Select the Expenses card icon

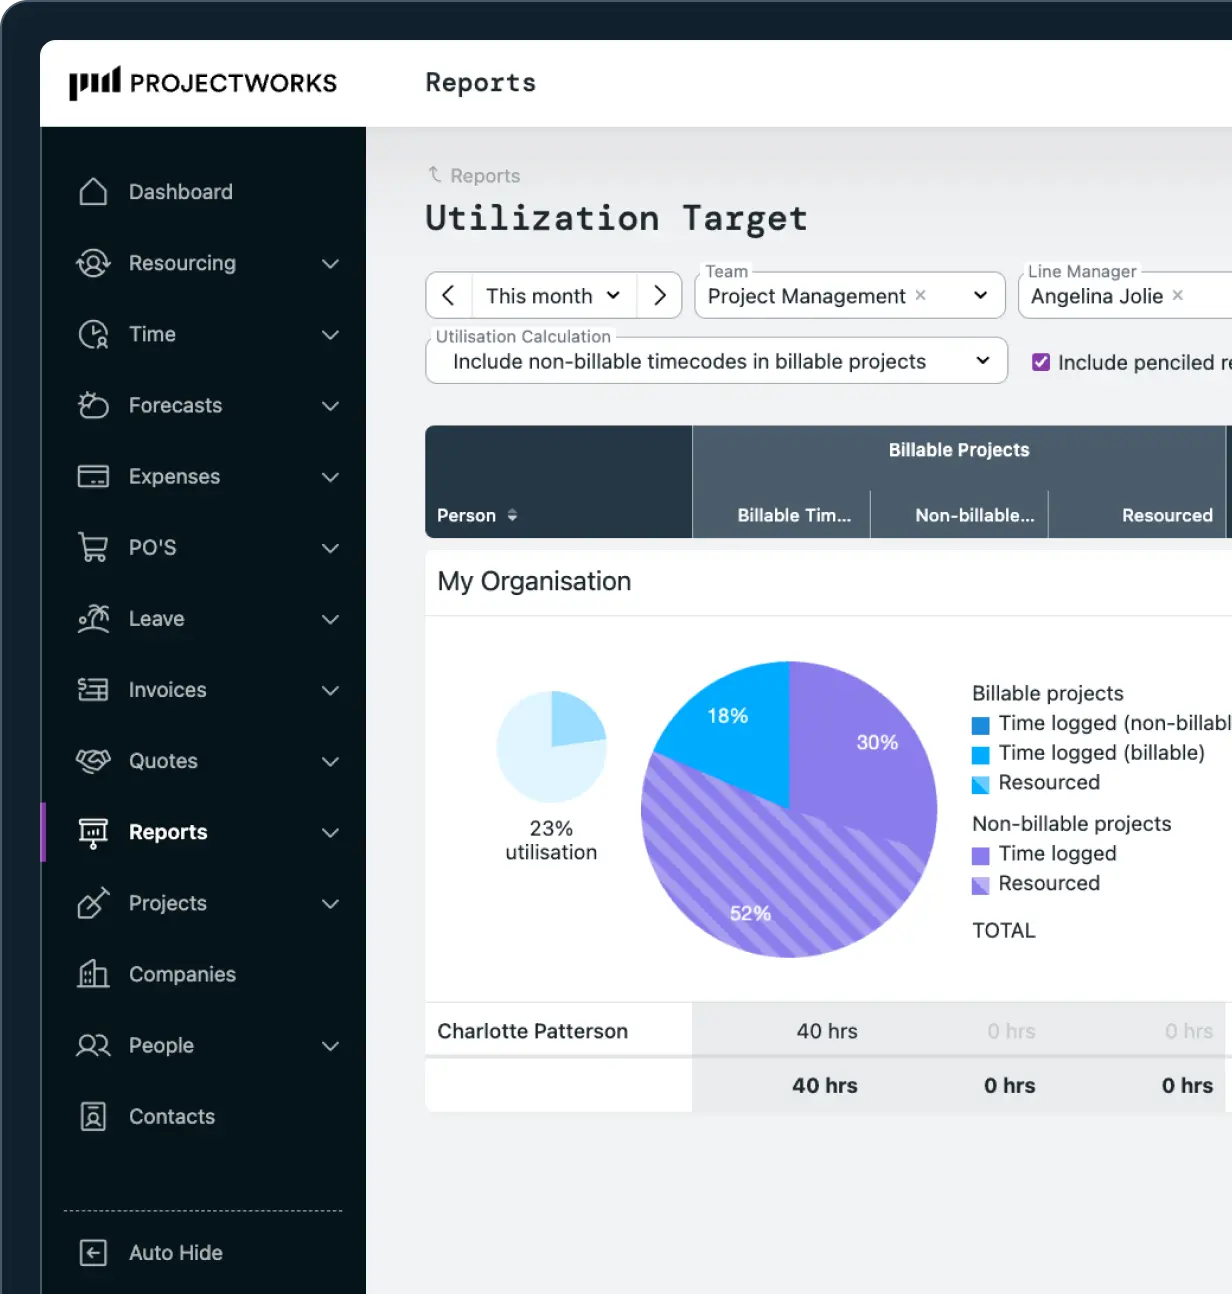tap(93, 476)
